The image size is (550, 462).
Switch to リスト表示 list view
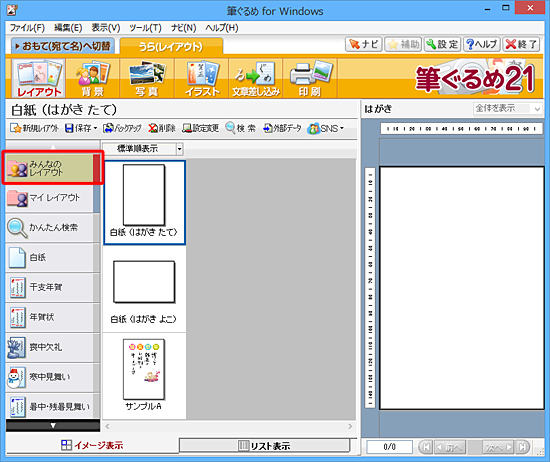[264, 446]
